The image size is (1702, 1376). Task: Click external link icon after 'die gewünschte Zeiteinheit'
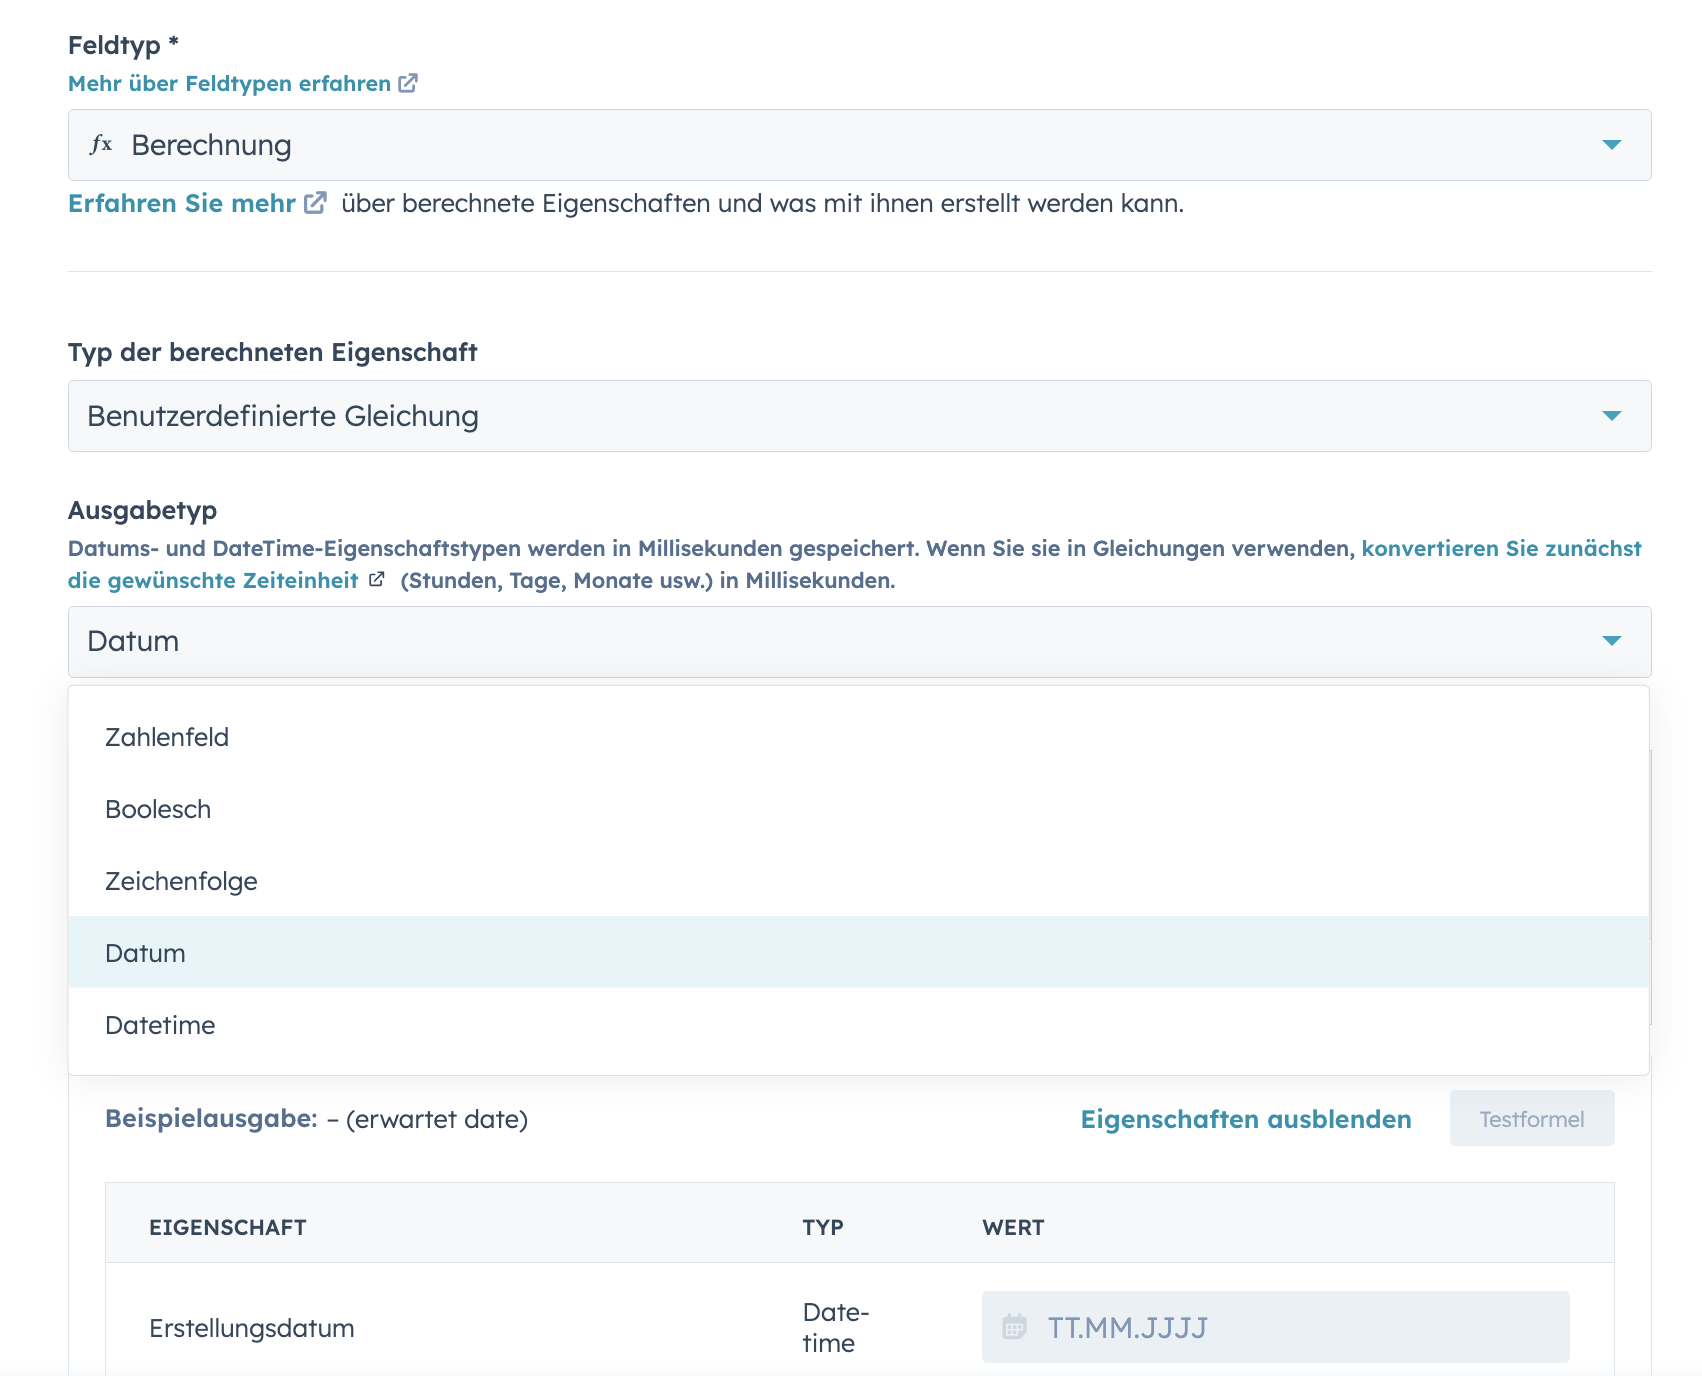[x=377, y=579]
